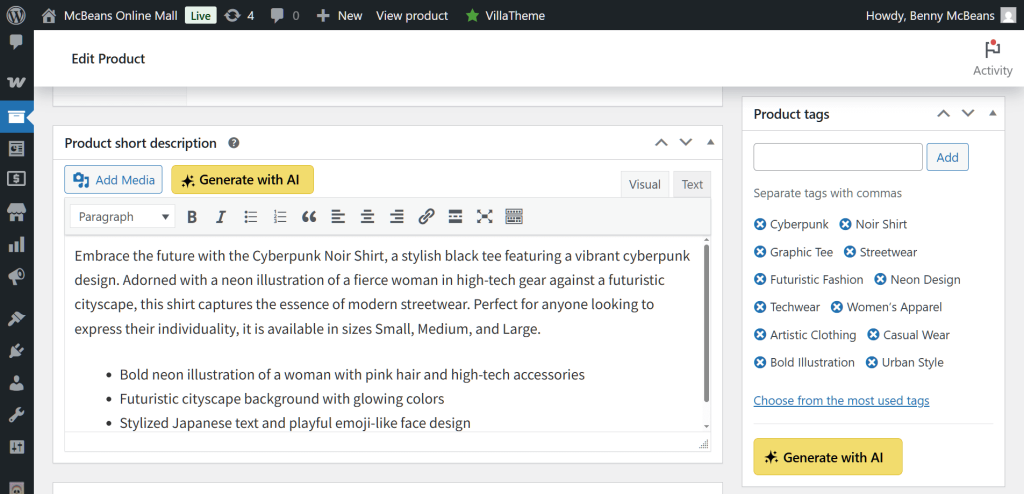Remove the Streetwear tag
Screen dimensions: 1024x494
pyautogui.click(x=850, y=252)
